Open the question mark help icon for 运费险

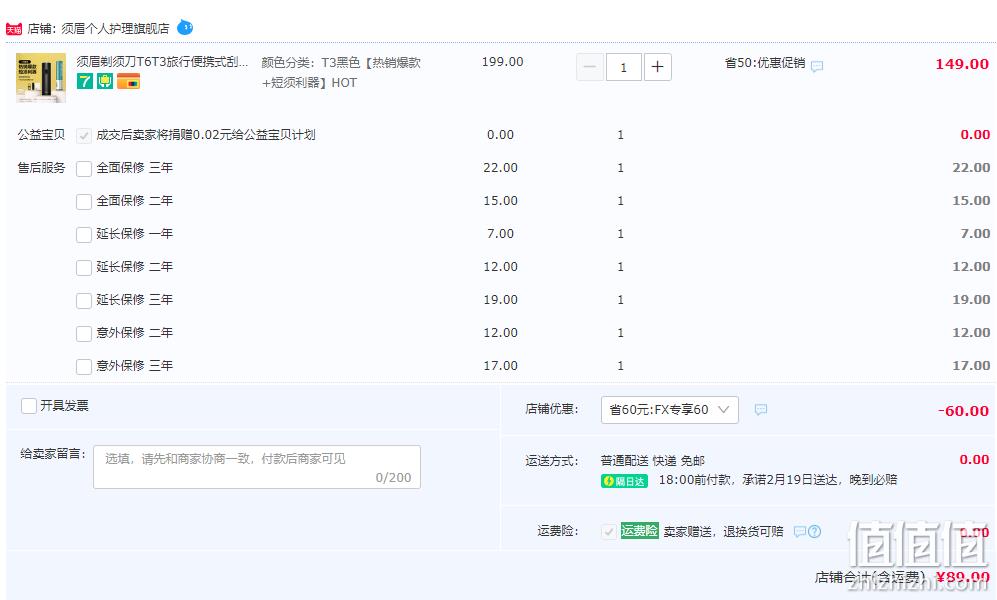pos(815,531)
